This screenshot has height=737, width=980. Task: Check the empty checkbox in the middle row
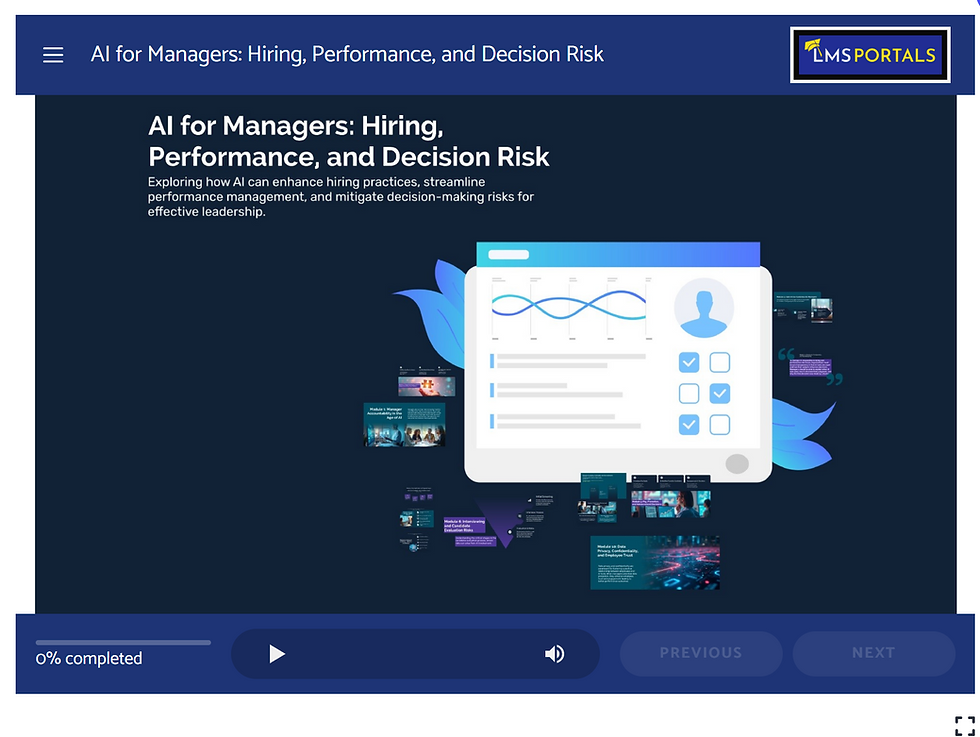[688, 393]
